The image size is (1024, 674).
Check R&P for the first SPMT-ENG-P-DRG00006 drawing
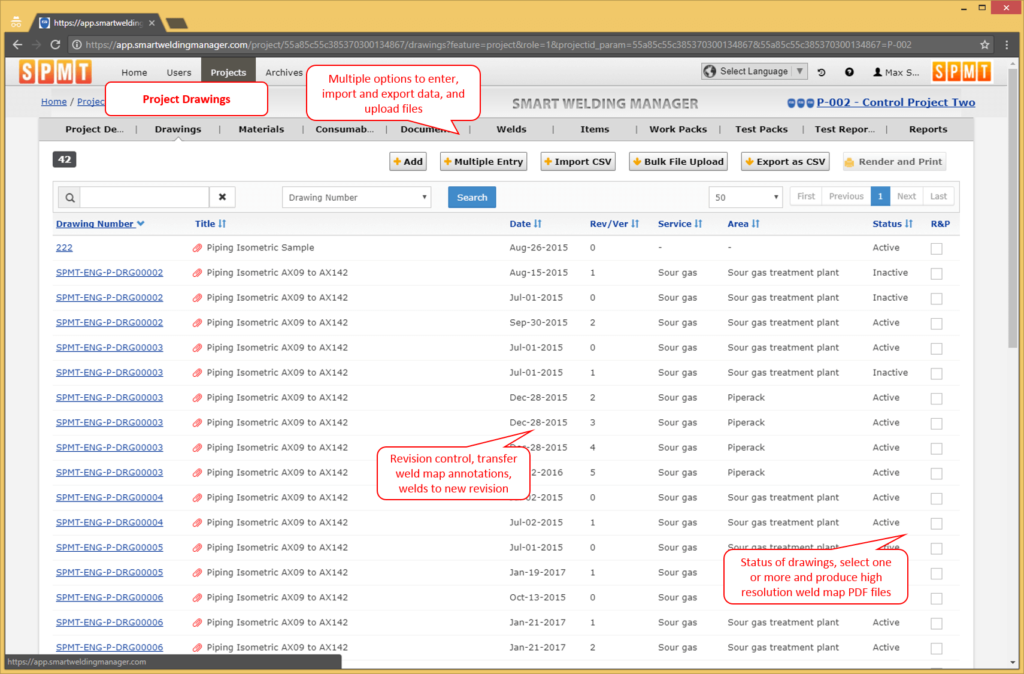(936, 597)
